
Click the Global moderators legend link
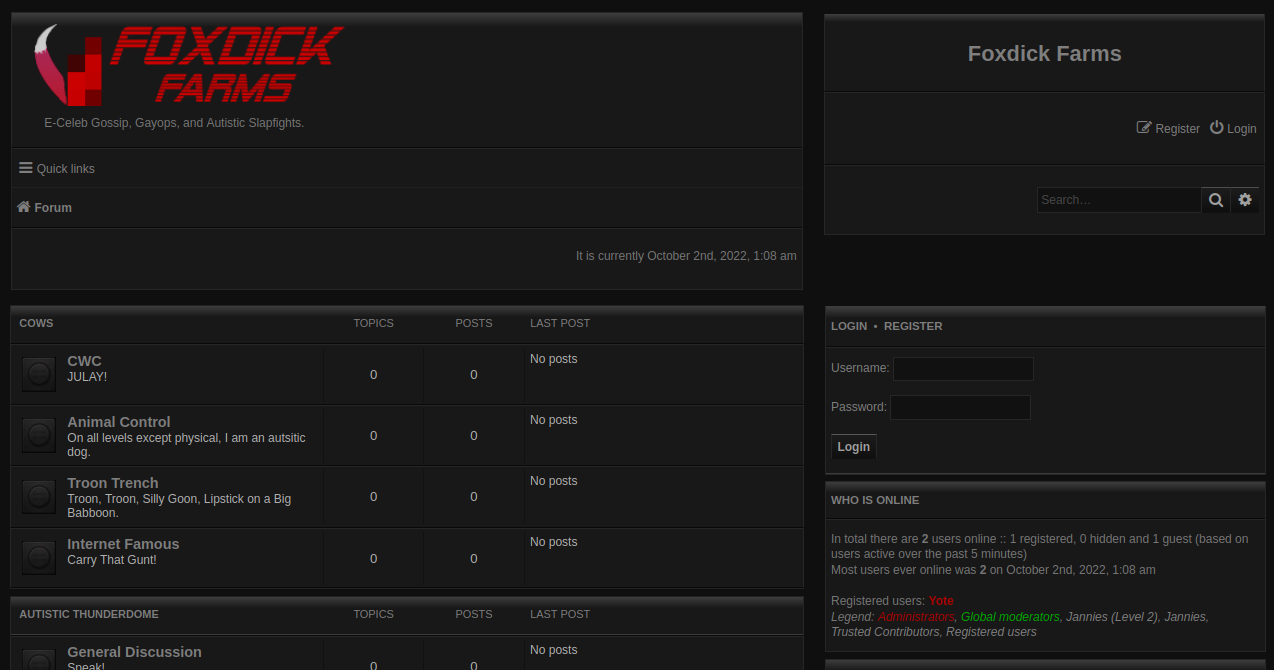click(1010, 617)
